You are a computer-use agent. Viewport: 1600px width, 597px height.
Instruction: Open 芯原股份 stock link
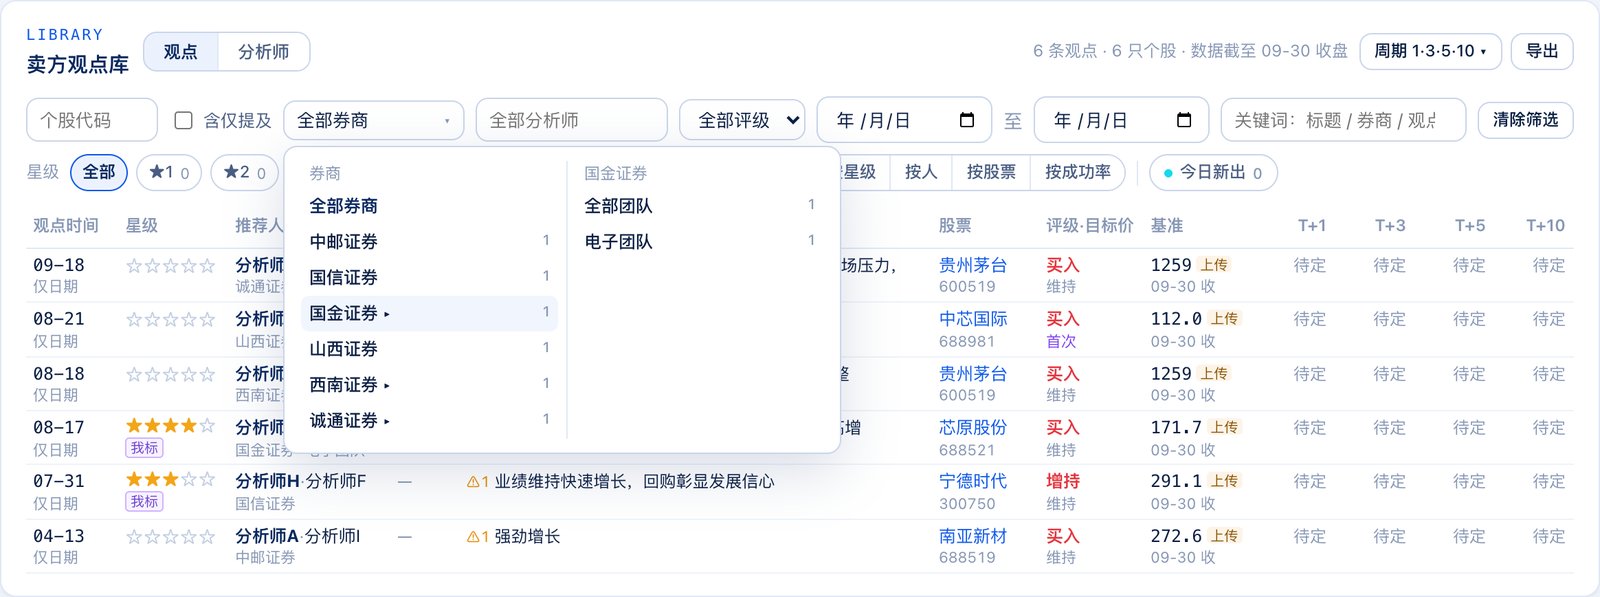click(x=973, y=427)
